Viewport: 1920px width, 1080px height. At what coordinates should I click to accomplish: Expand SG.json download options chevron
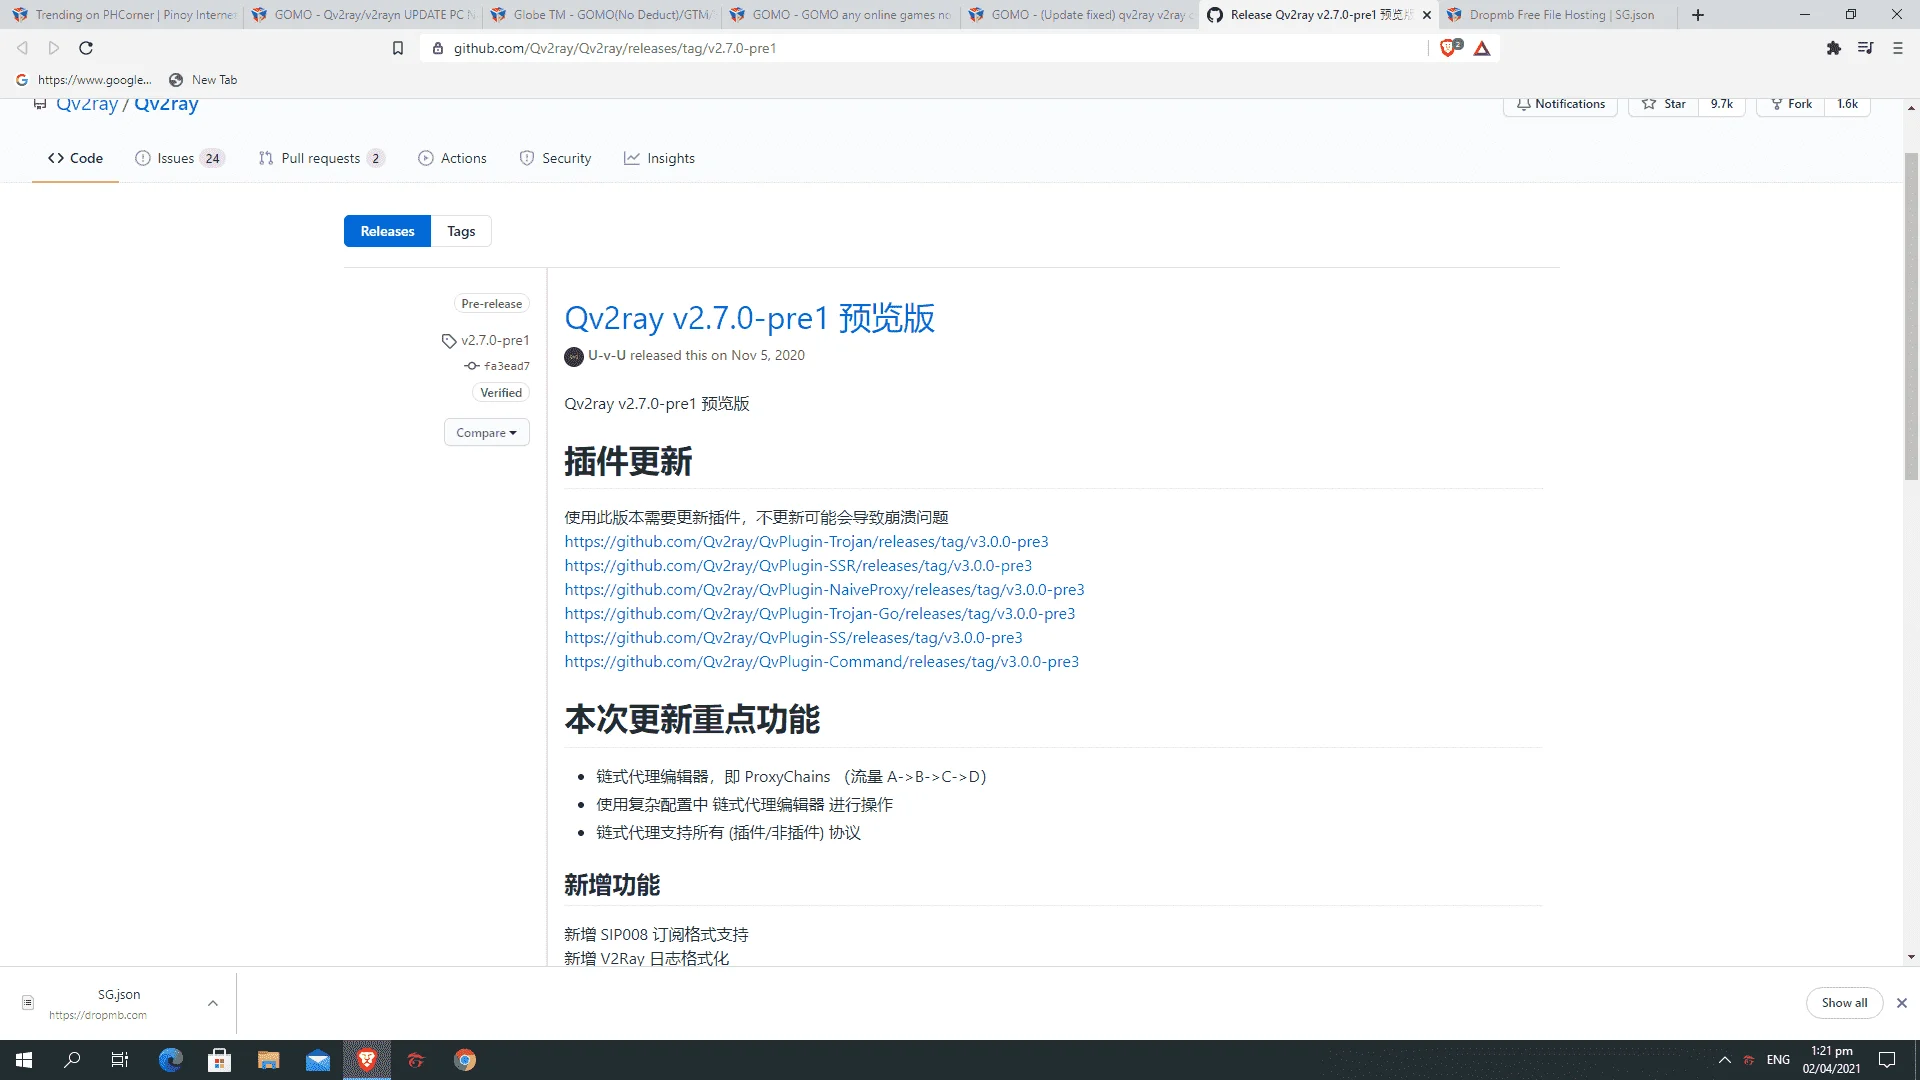pyautogui.click(x=213, y=1003)
